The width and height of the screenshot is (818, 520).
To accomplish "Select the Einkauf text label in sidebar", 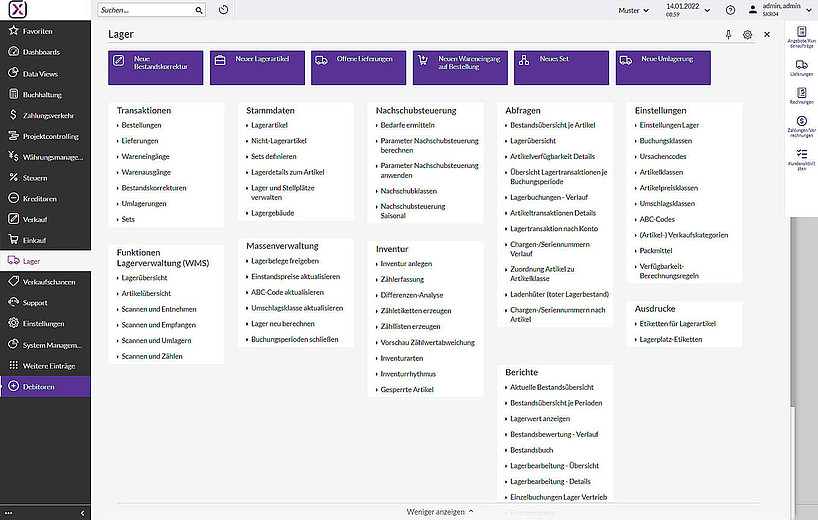I will pos(34,240).
